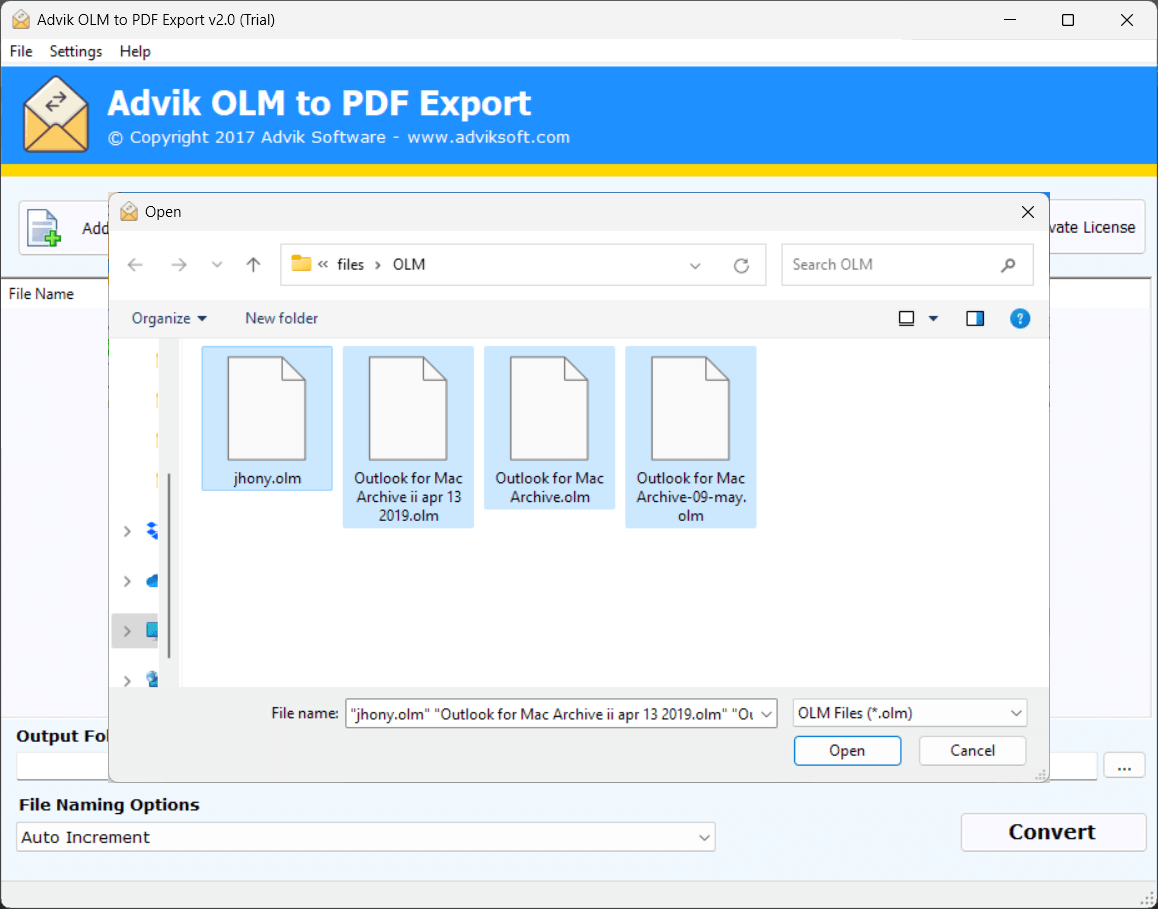Click the File Name column header

pyautogui.click(x=41, y=294)
